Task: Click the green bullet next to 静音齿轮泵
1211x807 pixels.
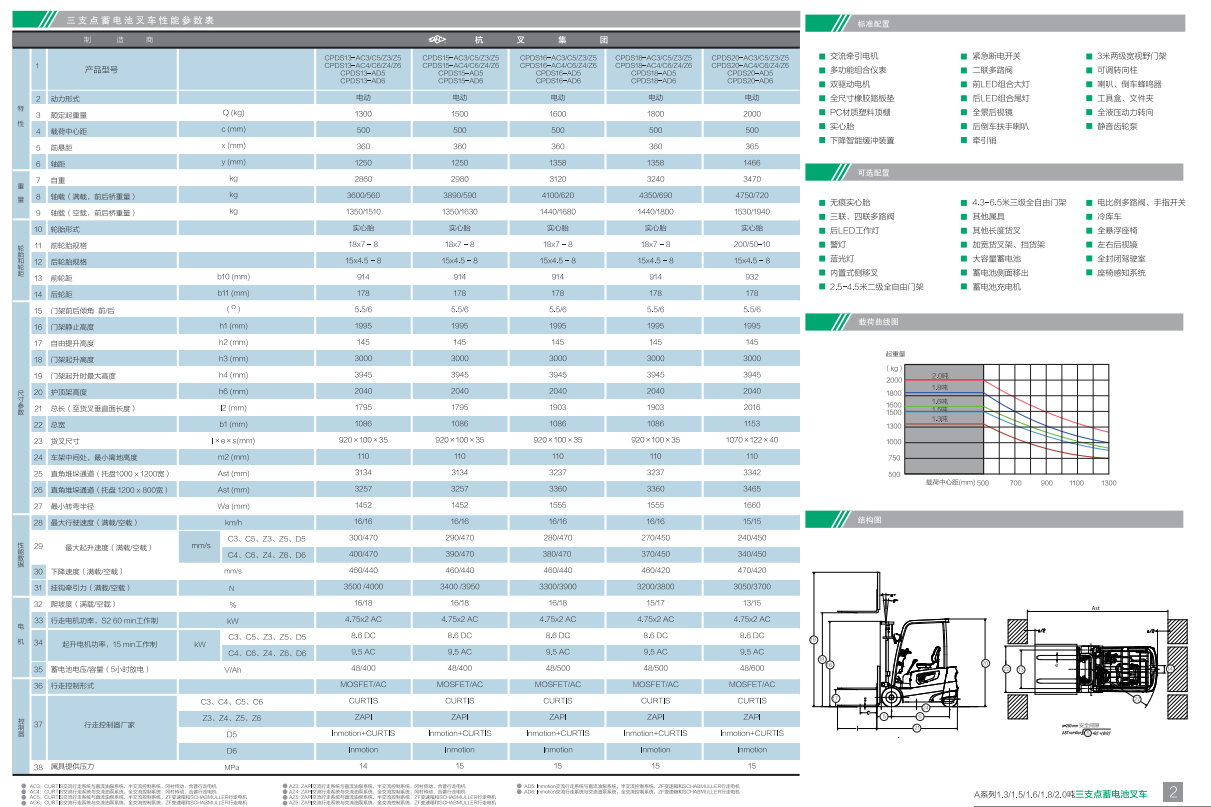Action: [x=1088, y=126]
